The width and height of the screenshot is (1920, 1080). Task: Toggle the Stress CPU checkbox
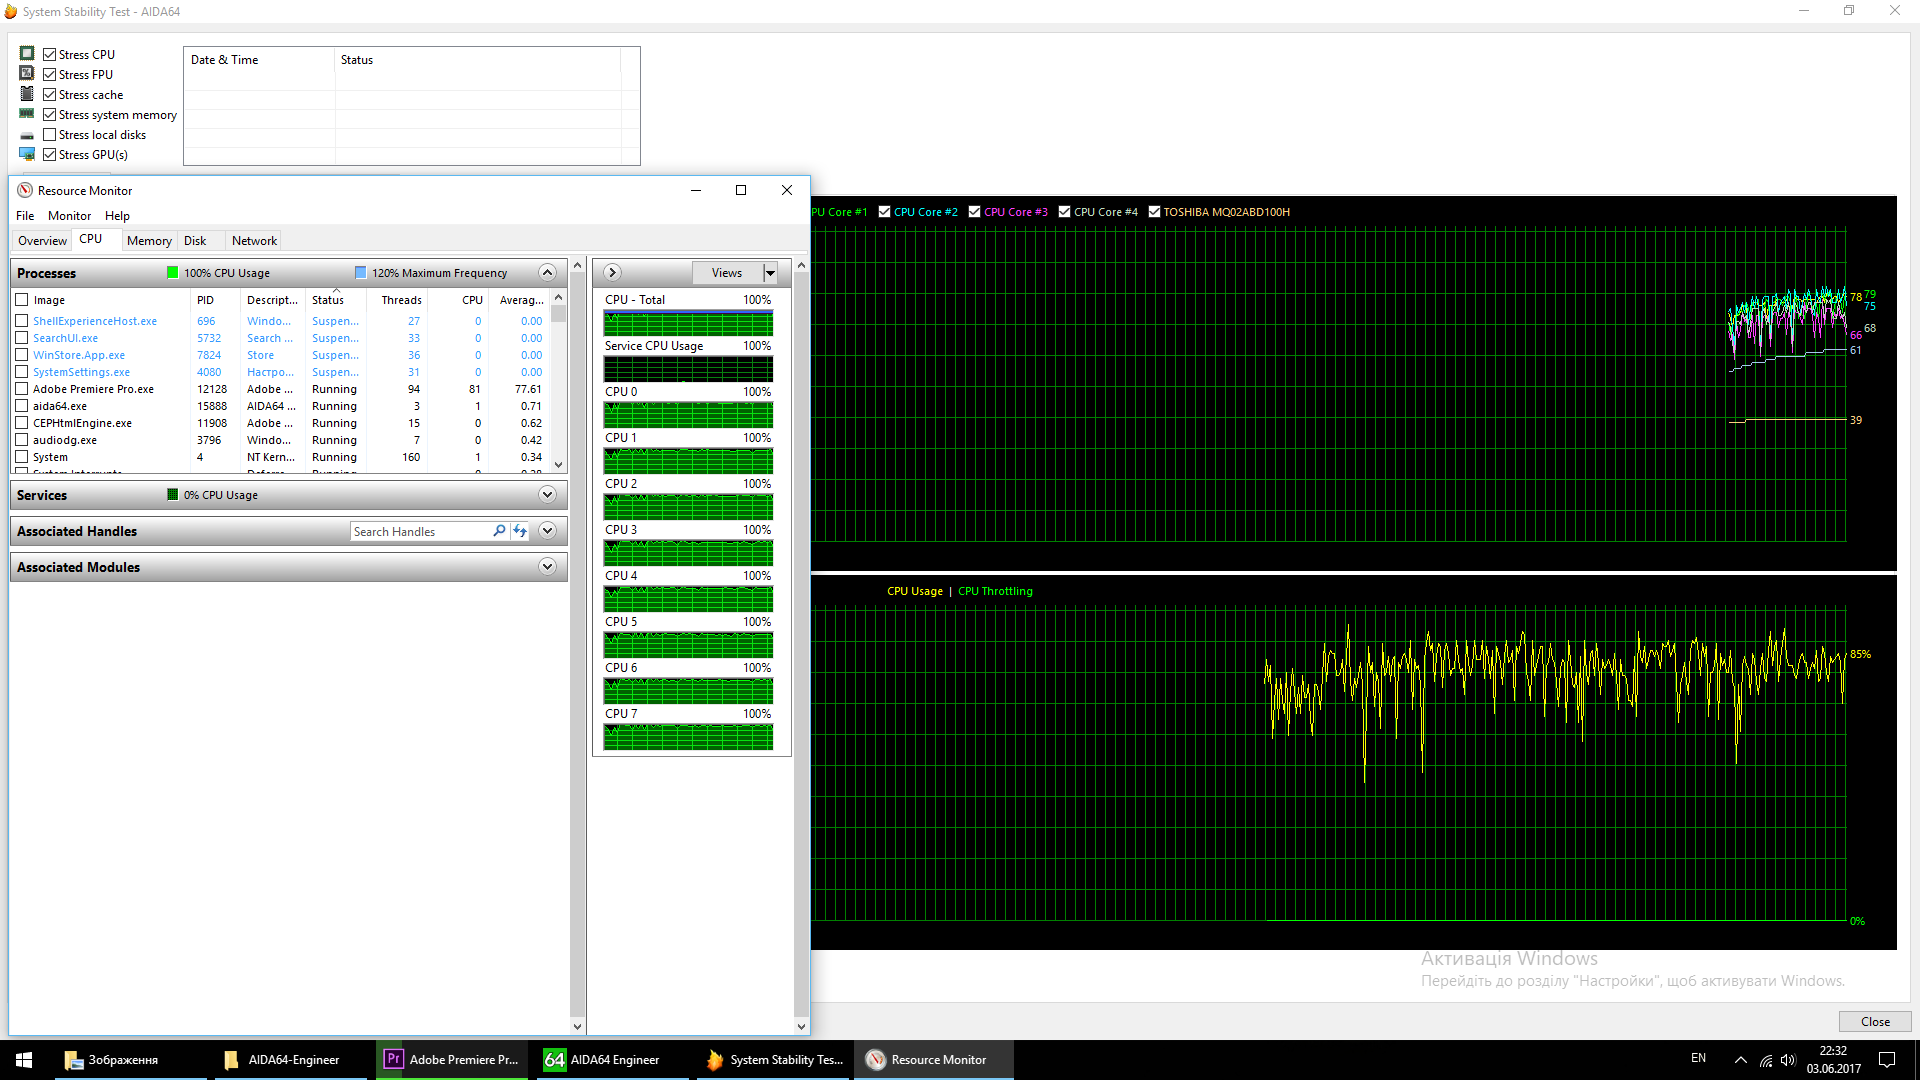click(x=49, y=54)
